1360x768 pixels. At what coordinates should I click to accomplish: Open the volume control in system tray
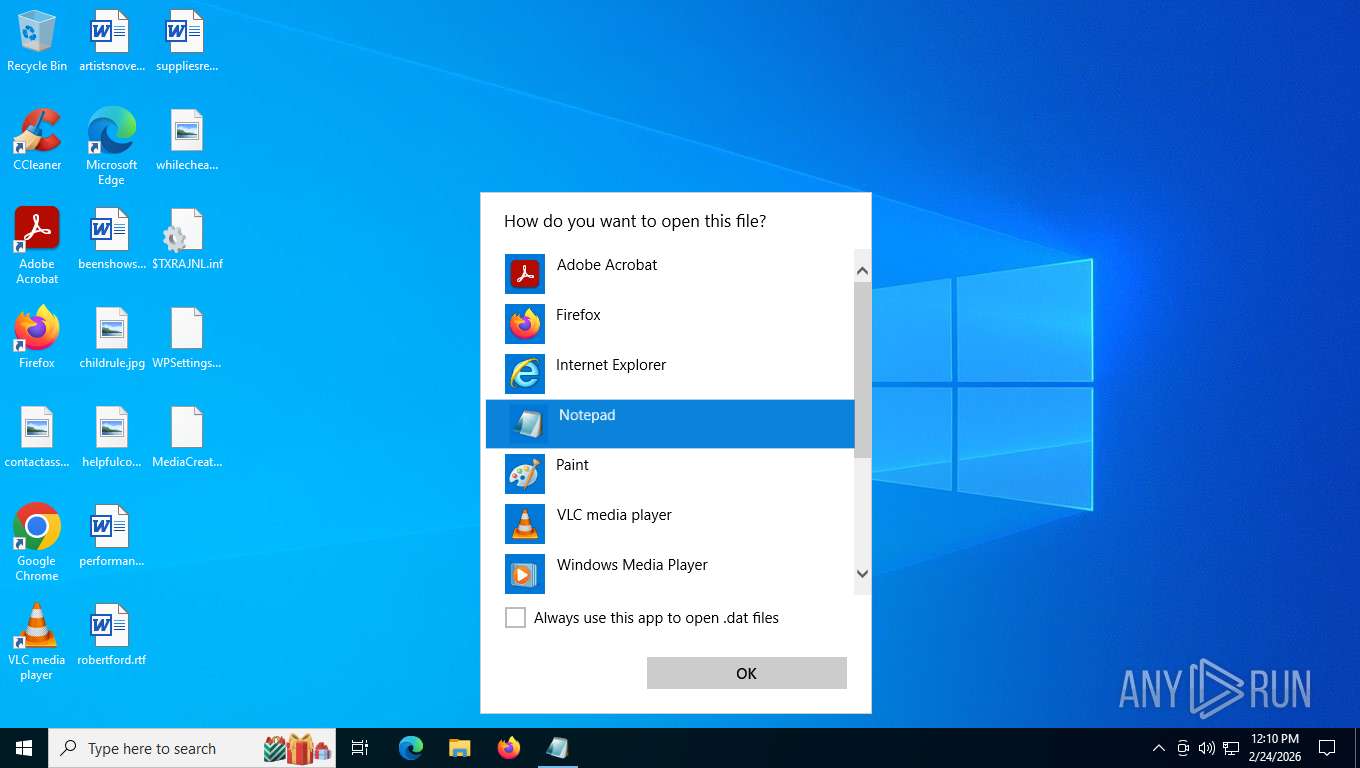1206,748
